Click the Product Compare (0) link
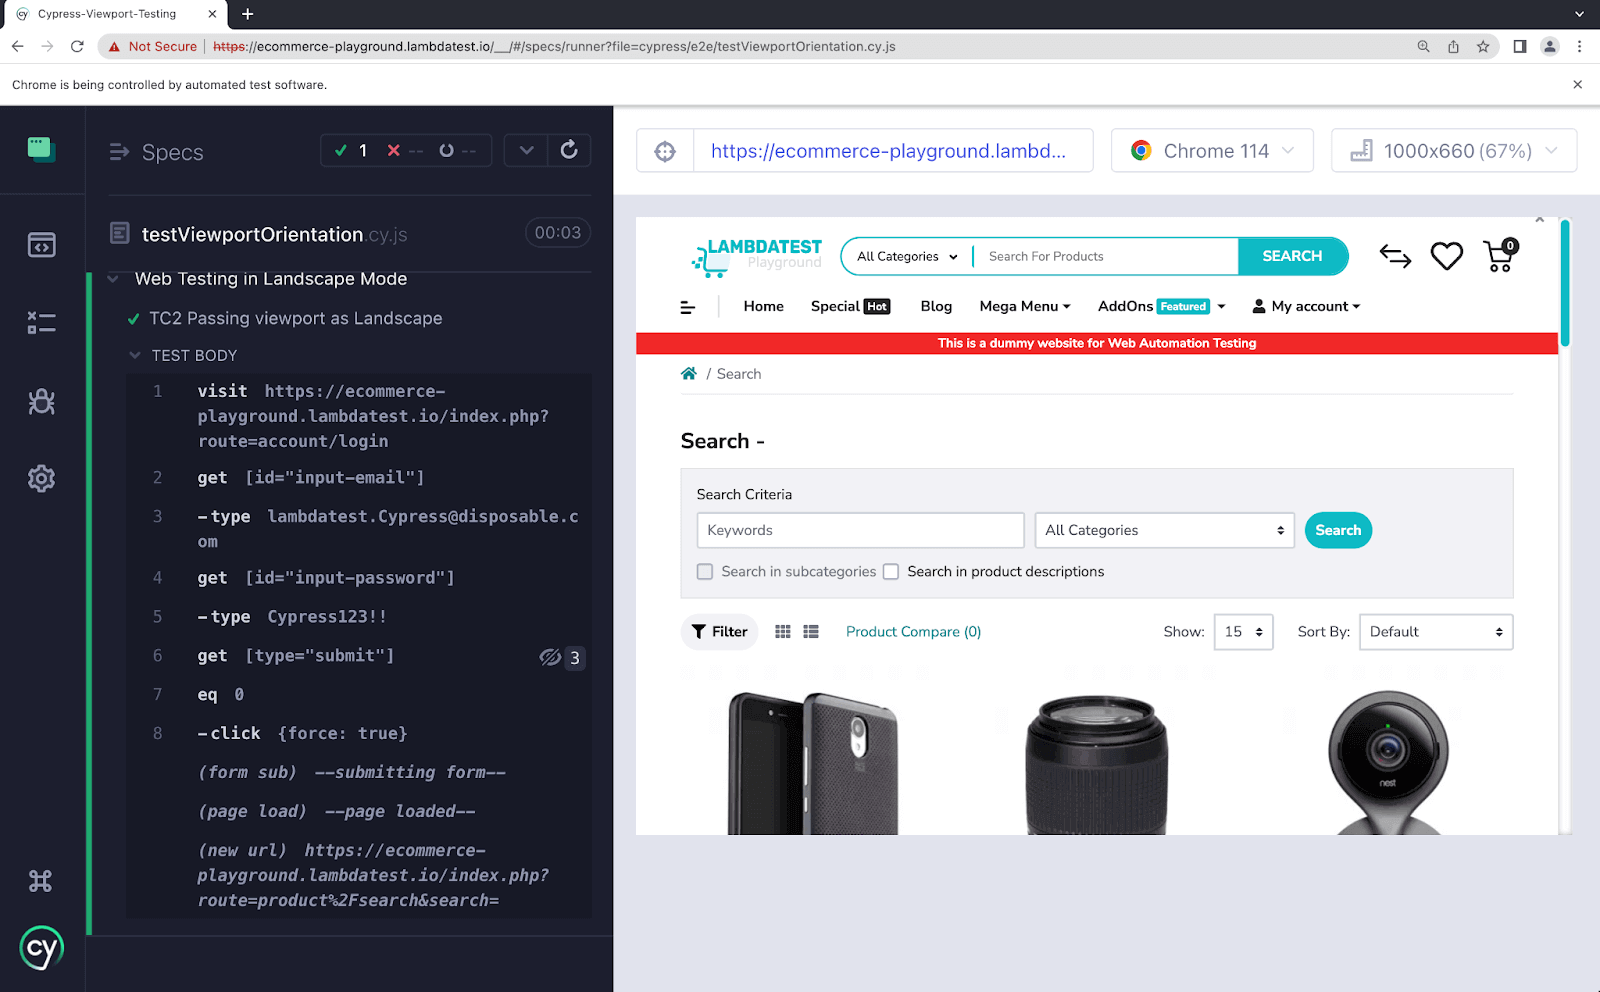 913,632
